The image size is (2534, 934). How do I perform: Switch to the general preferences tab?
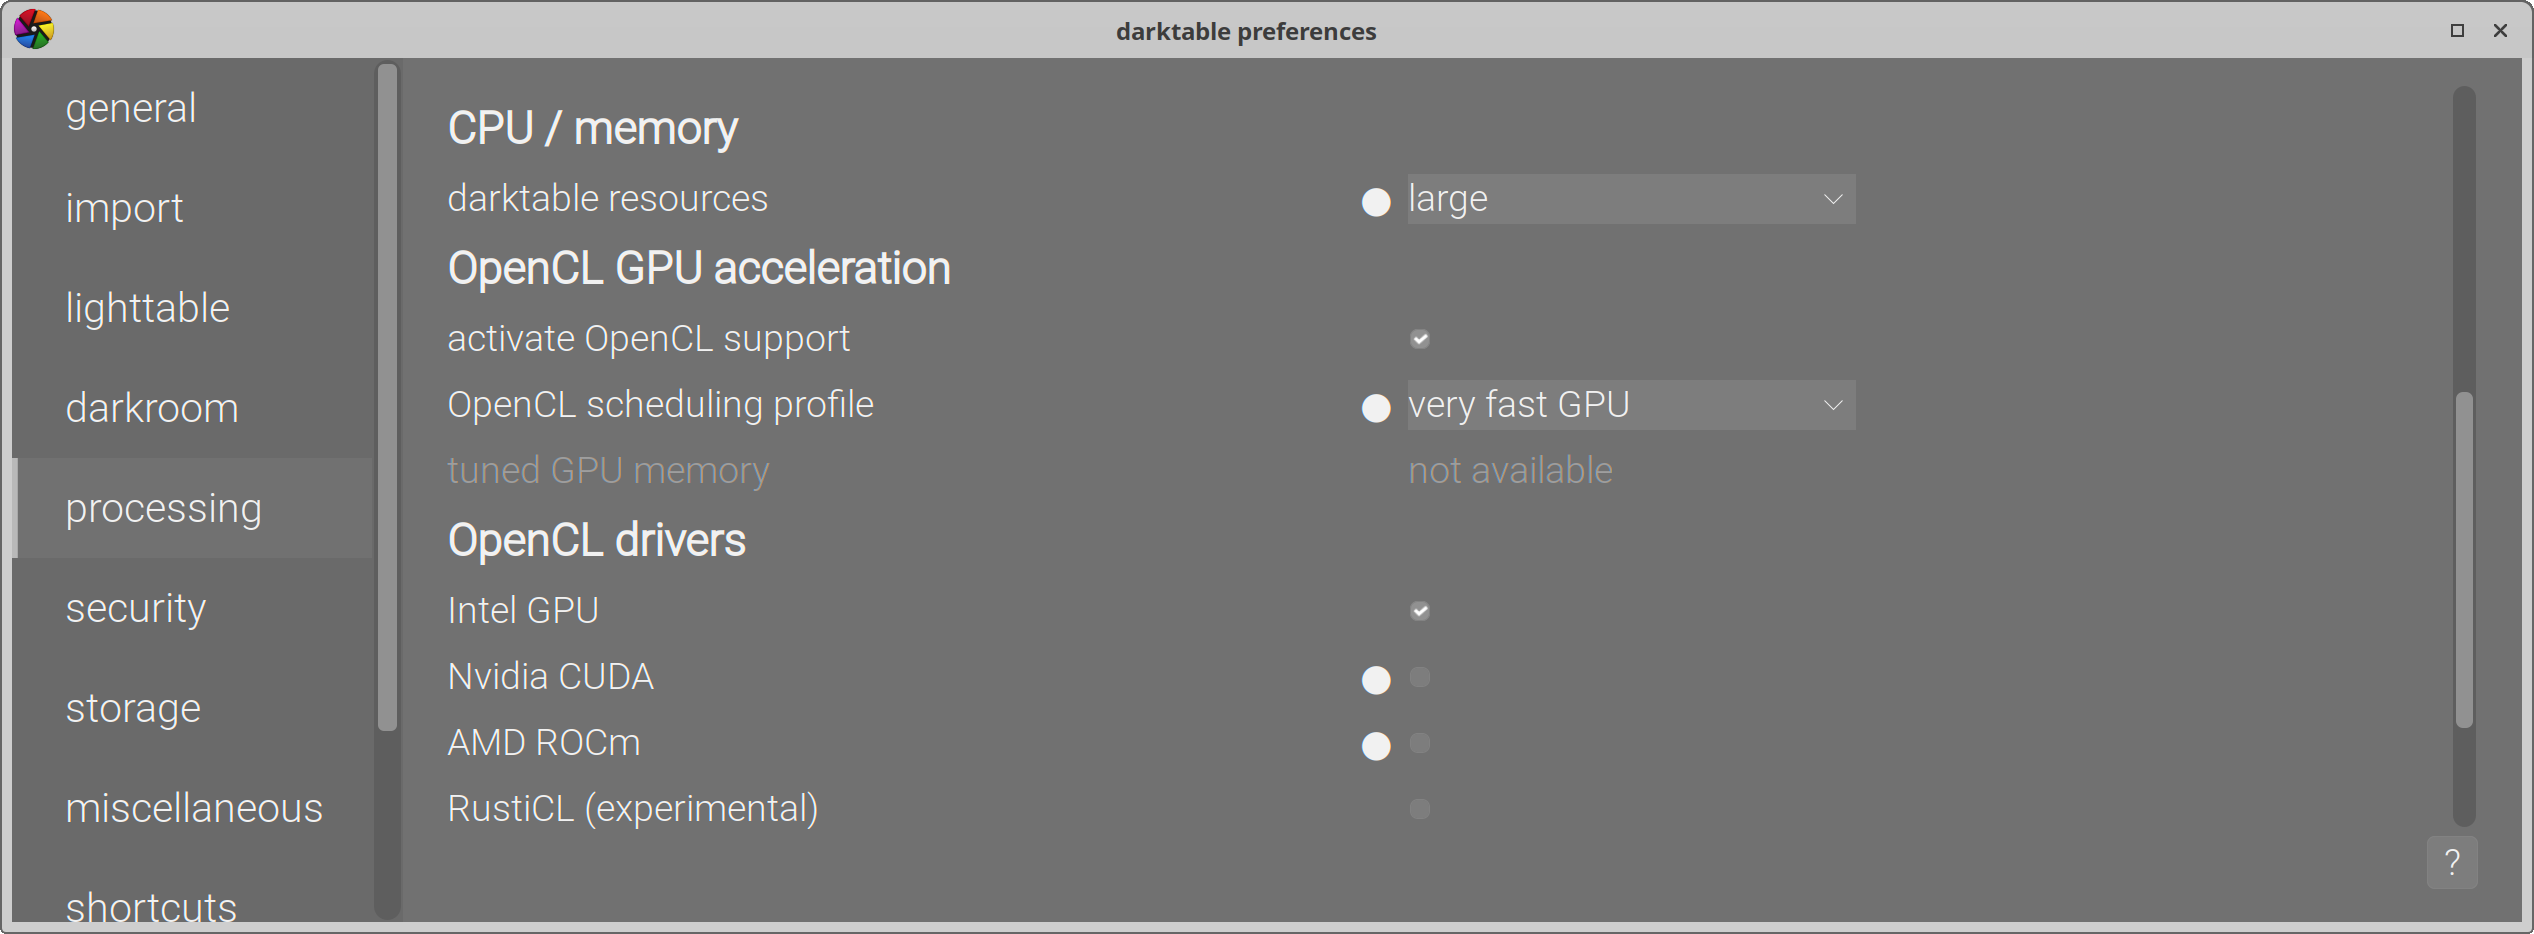click(x=131, y=108)
